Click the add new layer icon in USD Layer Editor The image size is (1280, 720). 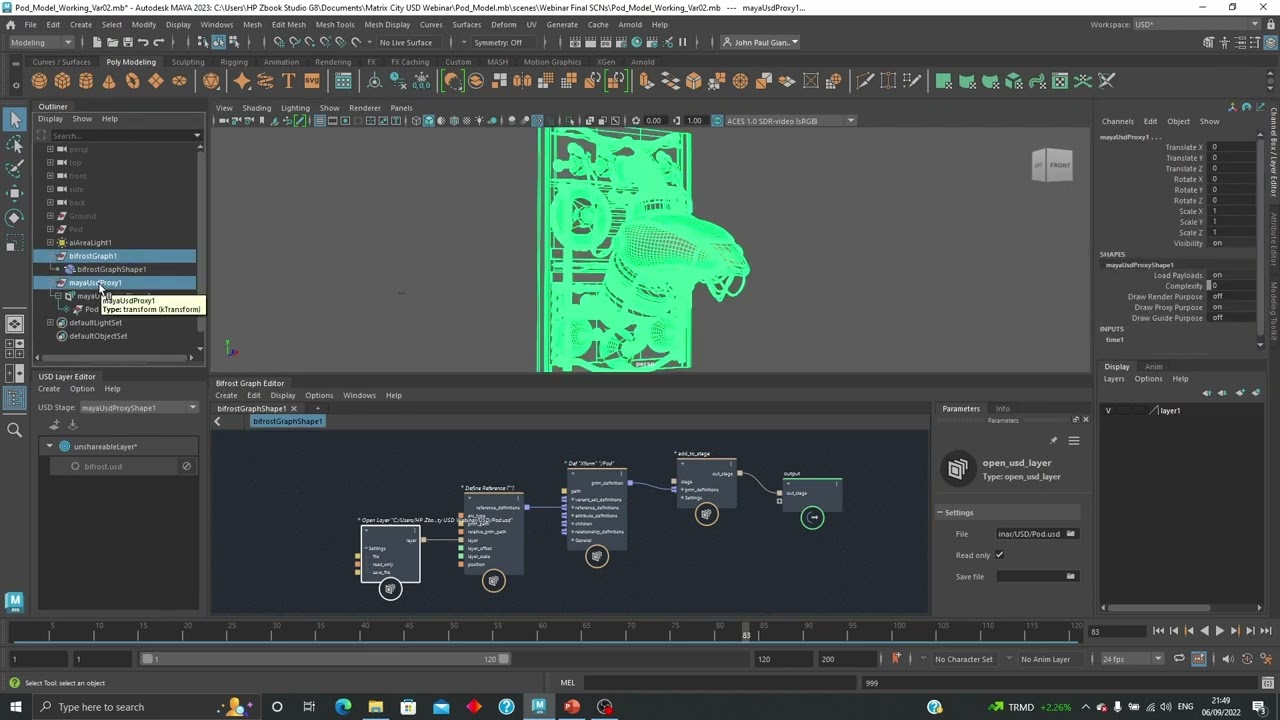(55, 425)
